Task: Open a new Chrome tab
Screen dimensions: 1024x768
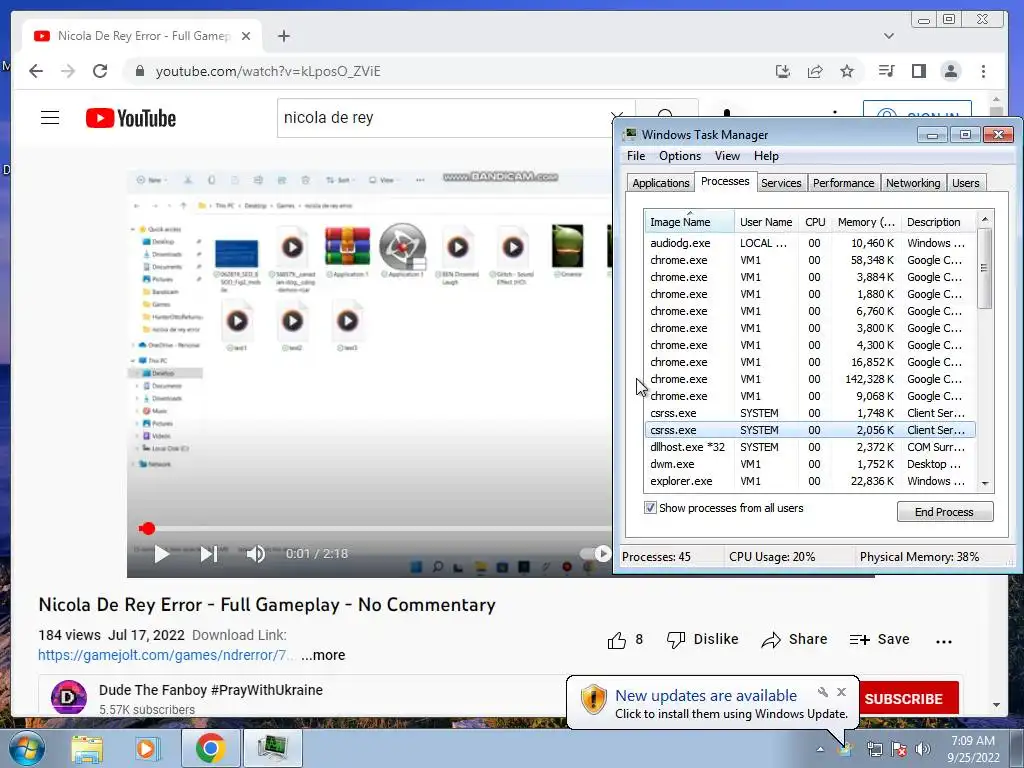Action: pyautogui.click(x=283, y=36)
